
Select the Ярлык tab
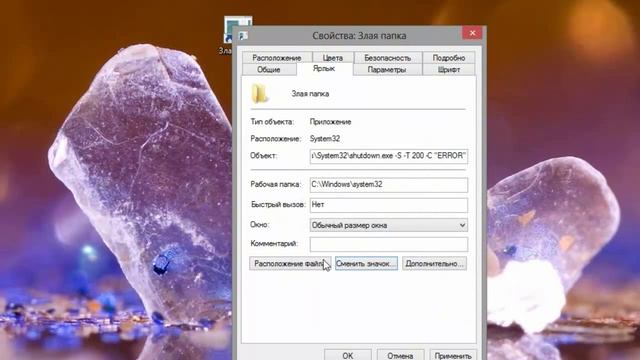click(x=324, y=69)
